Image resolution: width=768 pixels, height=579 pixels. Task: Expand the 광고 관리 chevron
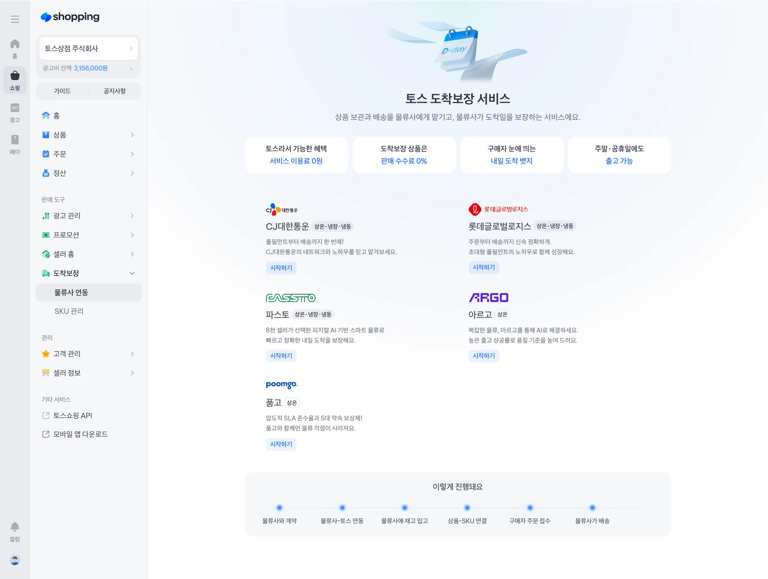click(x=132, y=216)
